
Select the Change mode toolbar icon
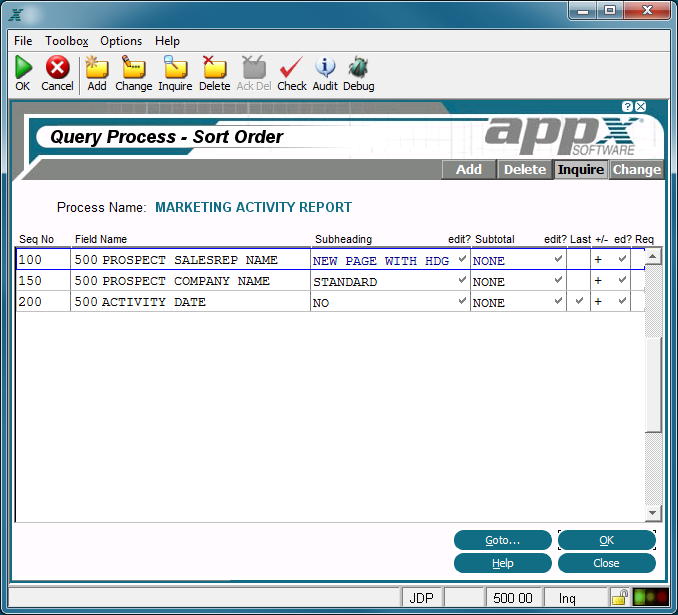tap(133, 67)
